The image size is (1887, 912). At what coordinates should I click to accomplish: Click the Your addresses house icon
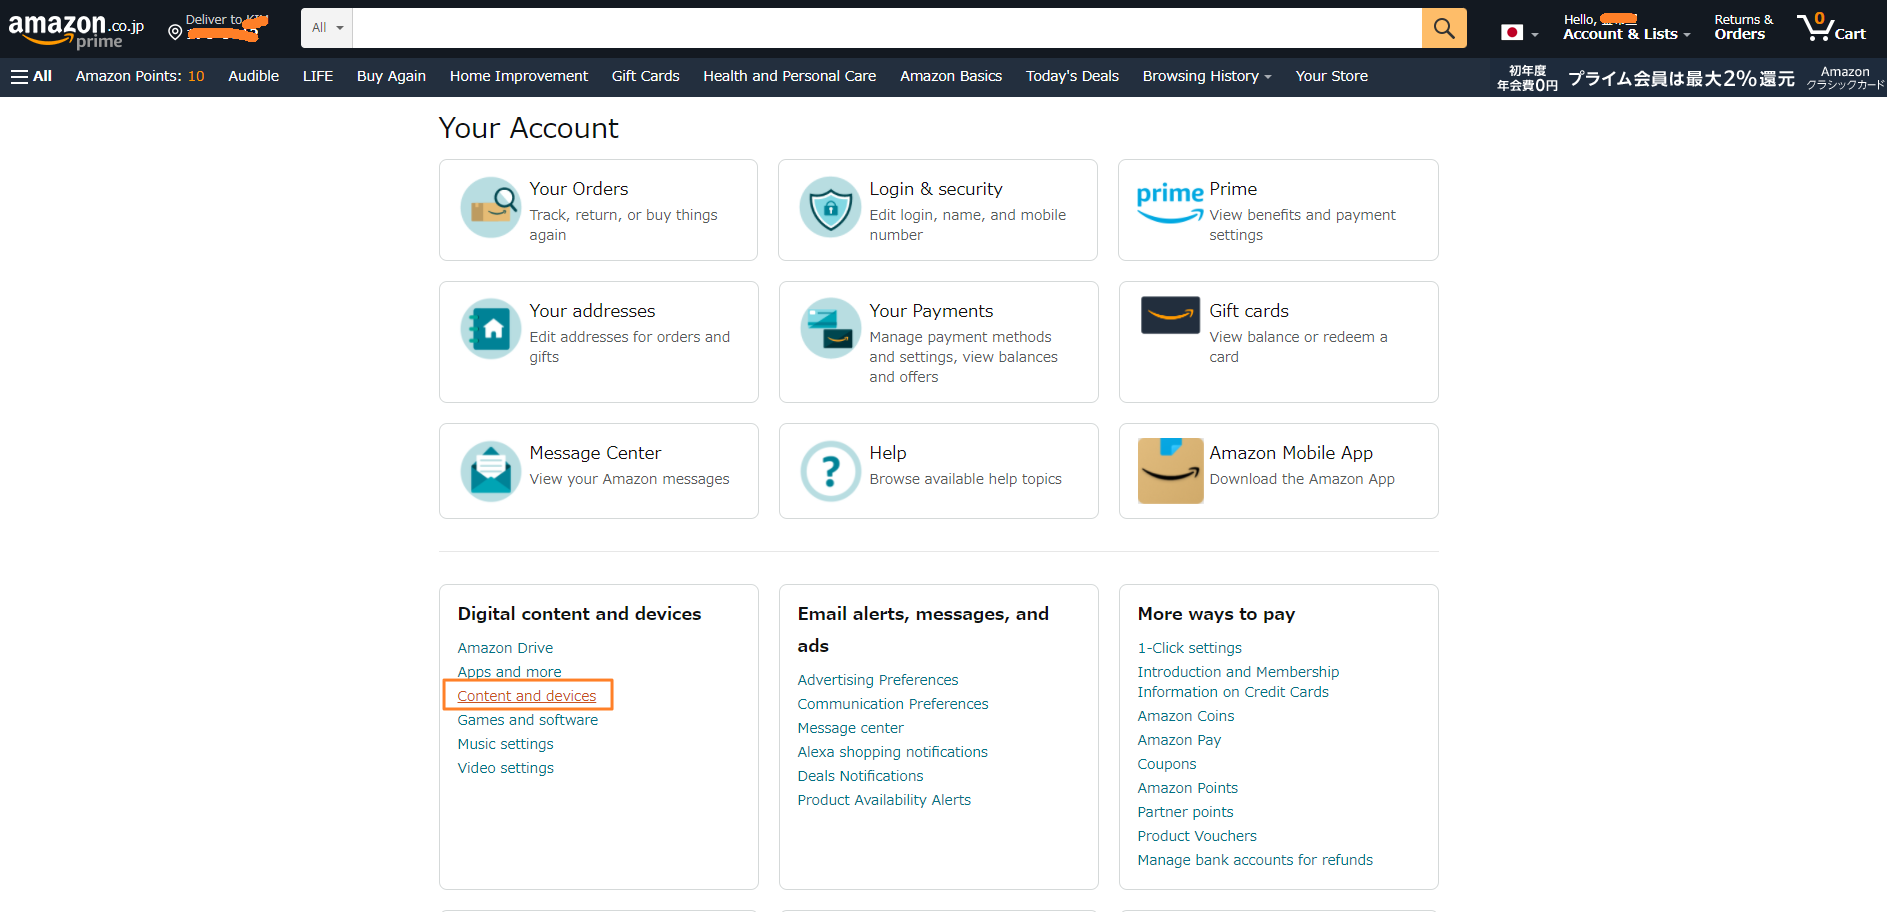(490, 329)
